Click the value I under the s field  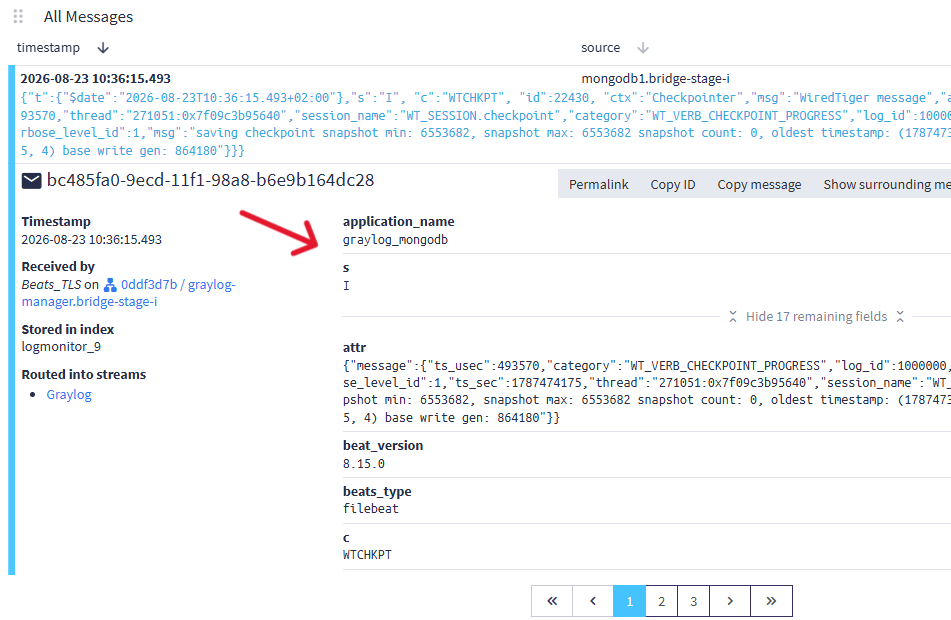pos(346,286)
